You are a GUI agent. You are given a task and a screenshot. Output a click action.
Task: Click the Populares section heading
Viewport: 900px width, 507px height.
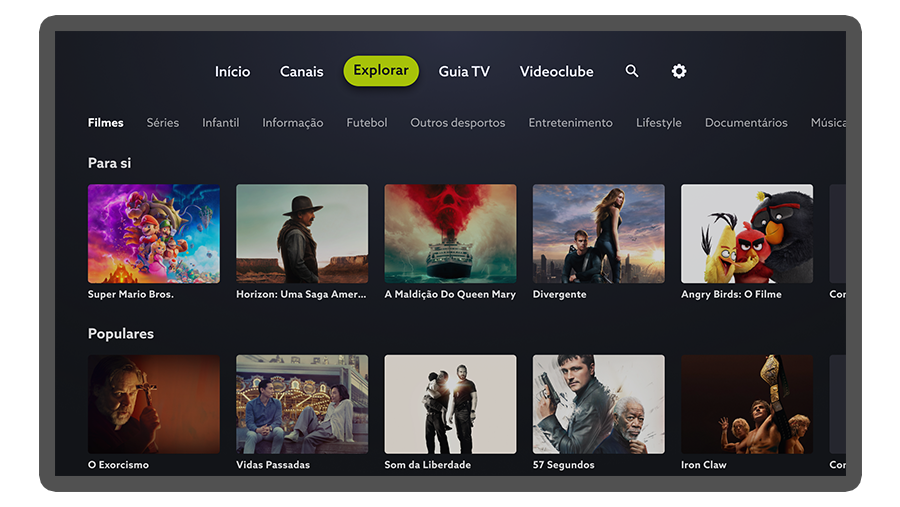(121, 334)
